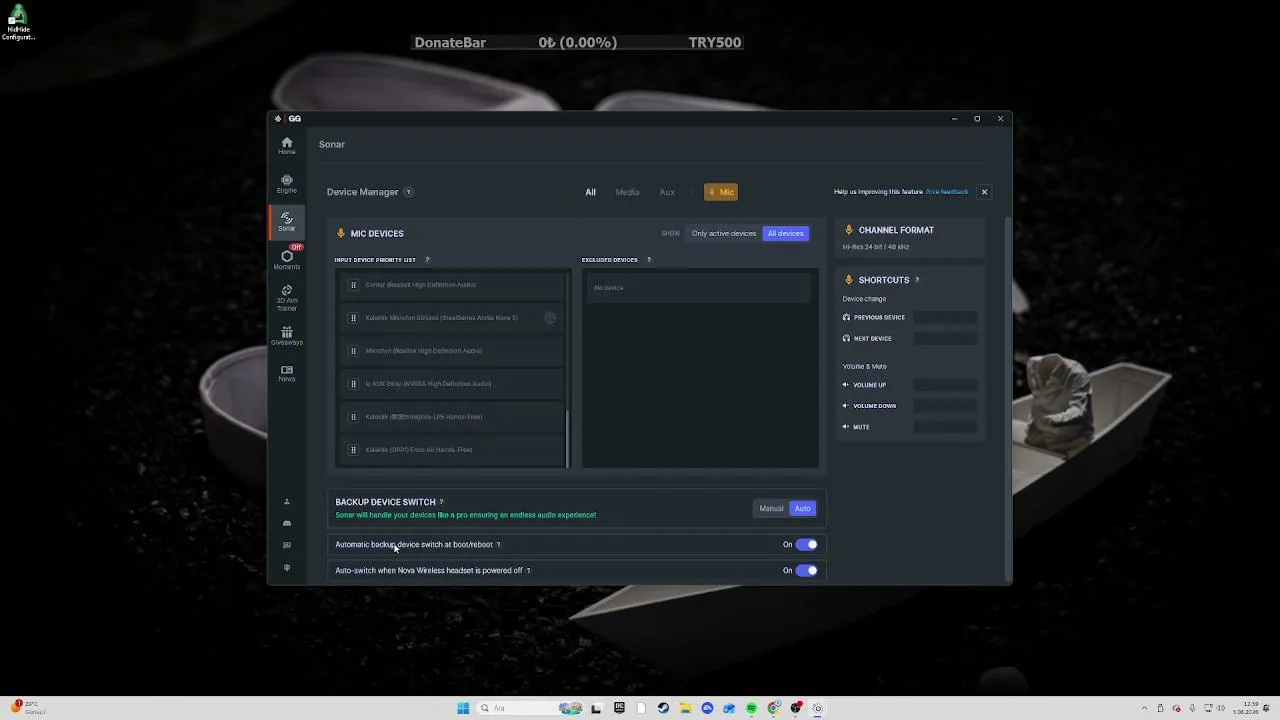Screen dimensions: 1280x720
Task: Dismiss the feedback banner
Action: (x=984, y=192)
